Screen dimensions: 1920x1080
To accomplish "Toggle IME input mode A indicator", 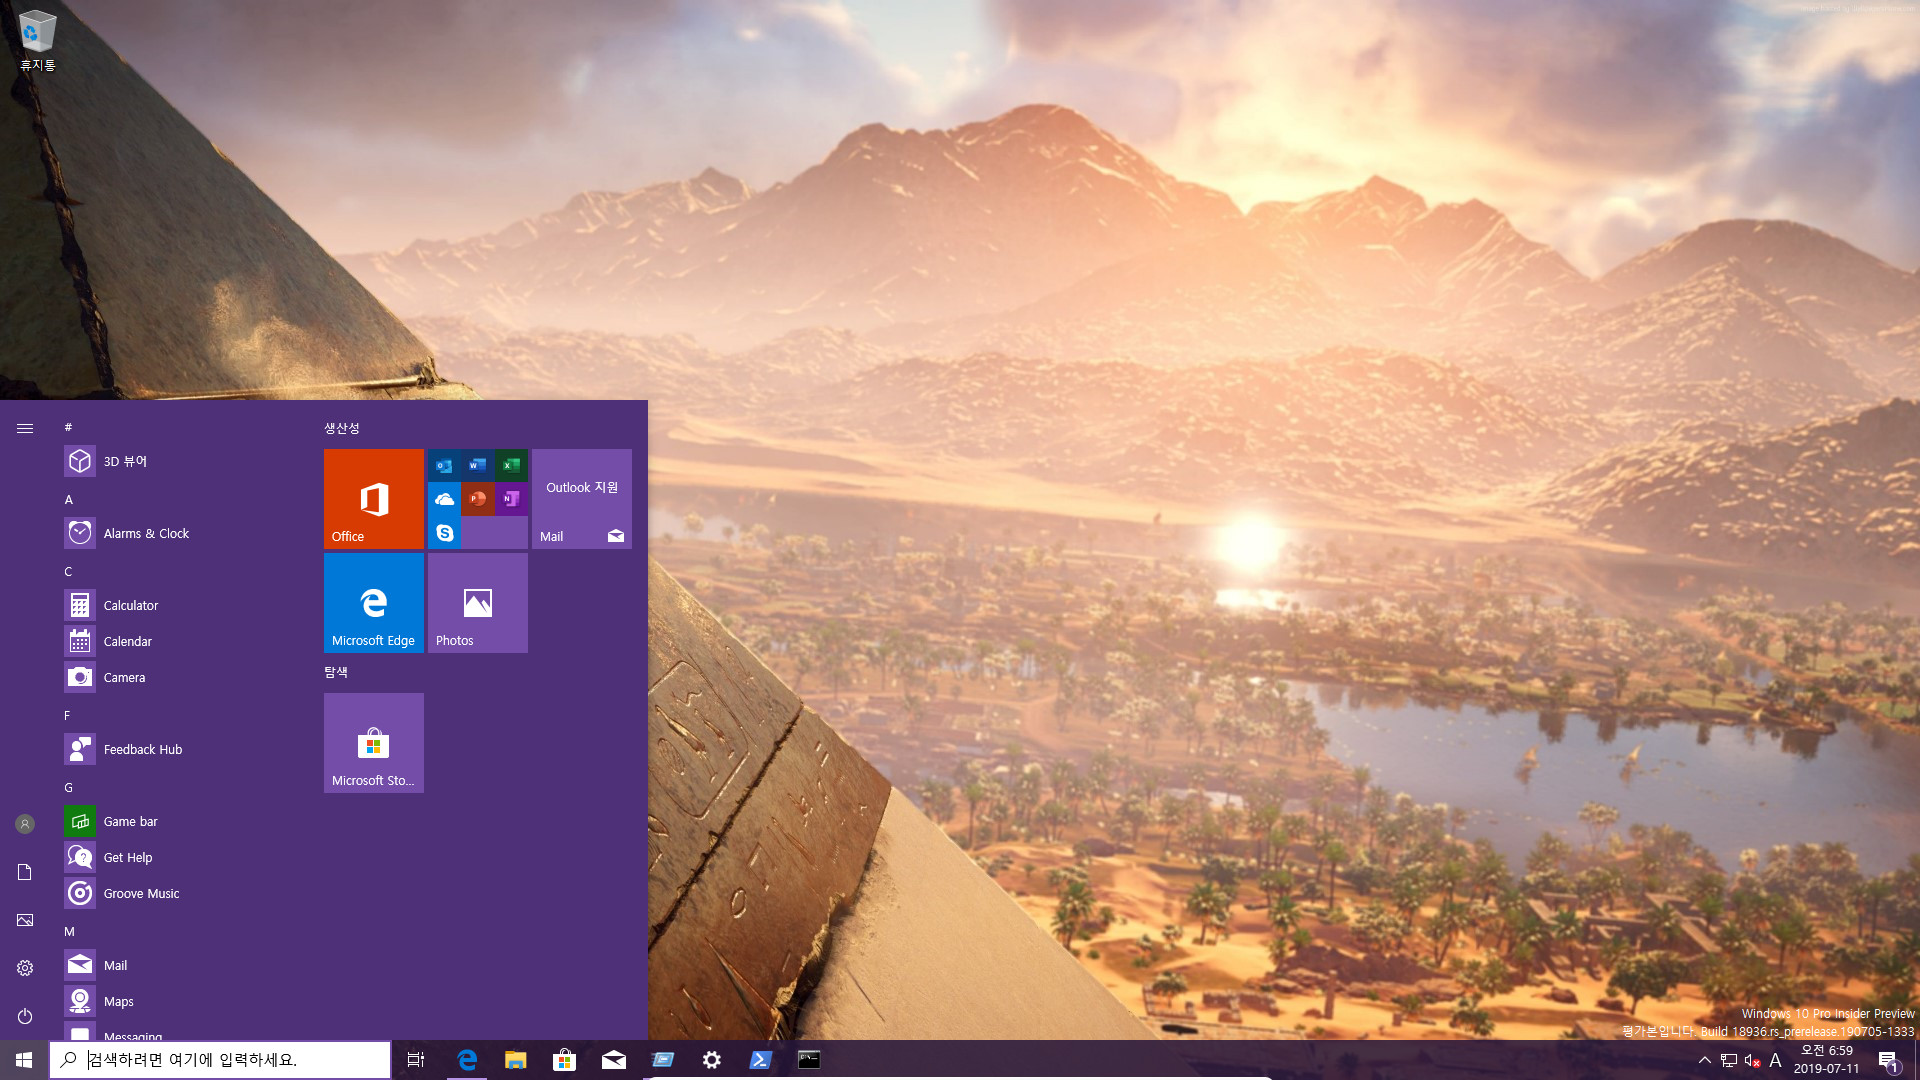I will click(1776, 1060).
